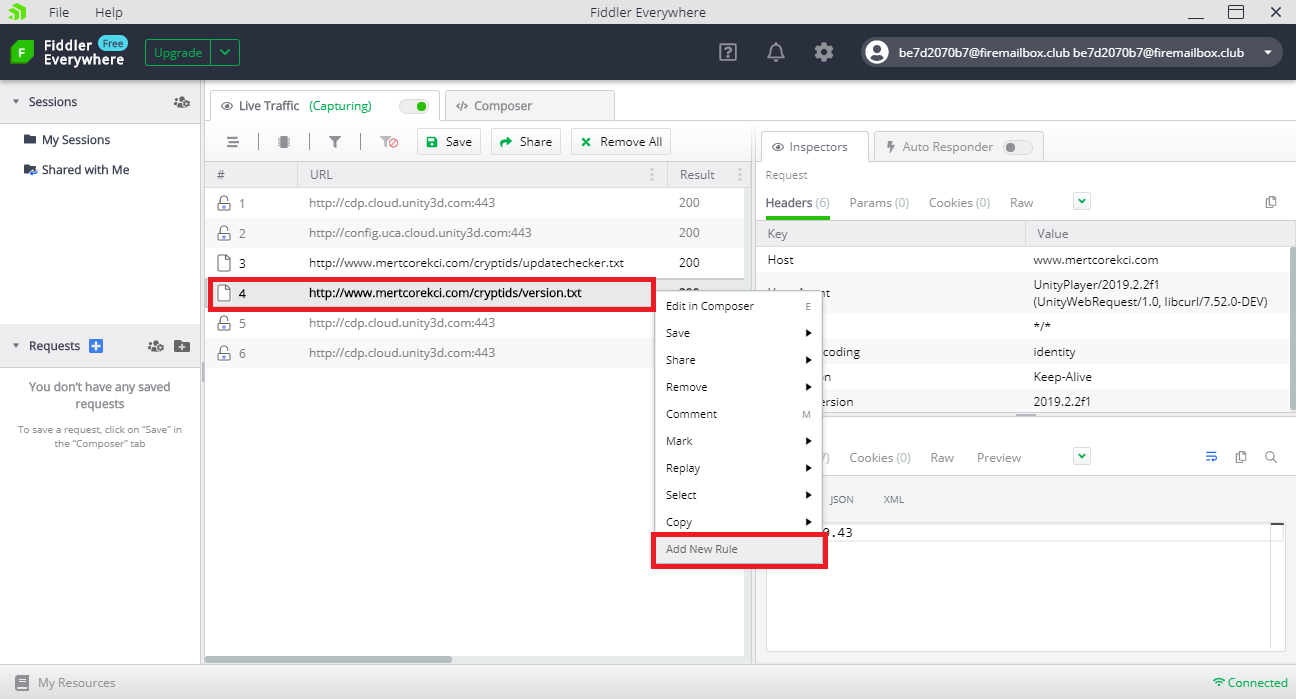Open the hamburger list menu in toolbar
1296x699 pixels.
[x=233, y=142]
